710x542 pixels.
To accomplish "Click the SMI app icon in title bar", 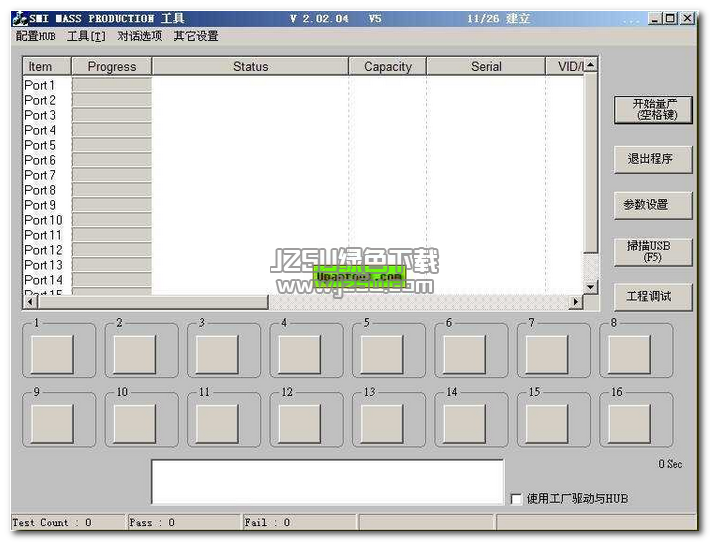I will (x=20, y=19).
